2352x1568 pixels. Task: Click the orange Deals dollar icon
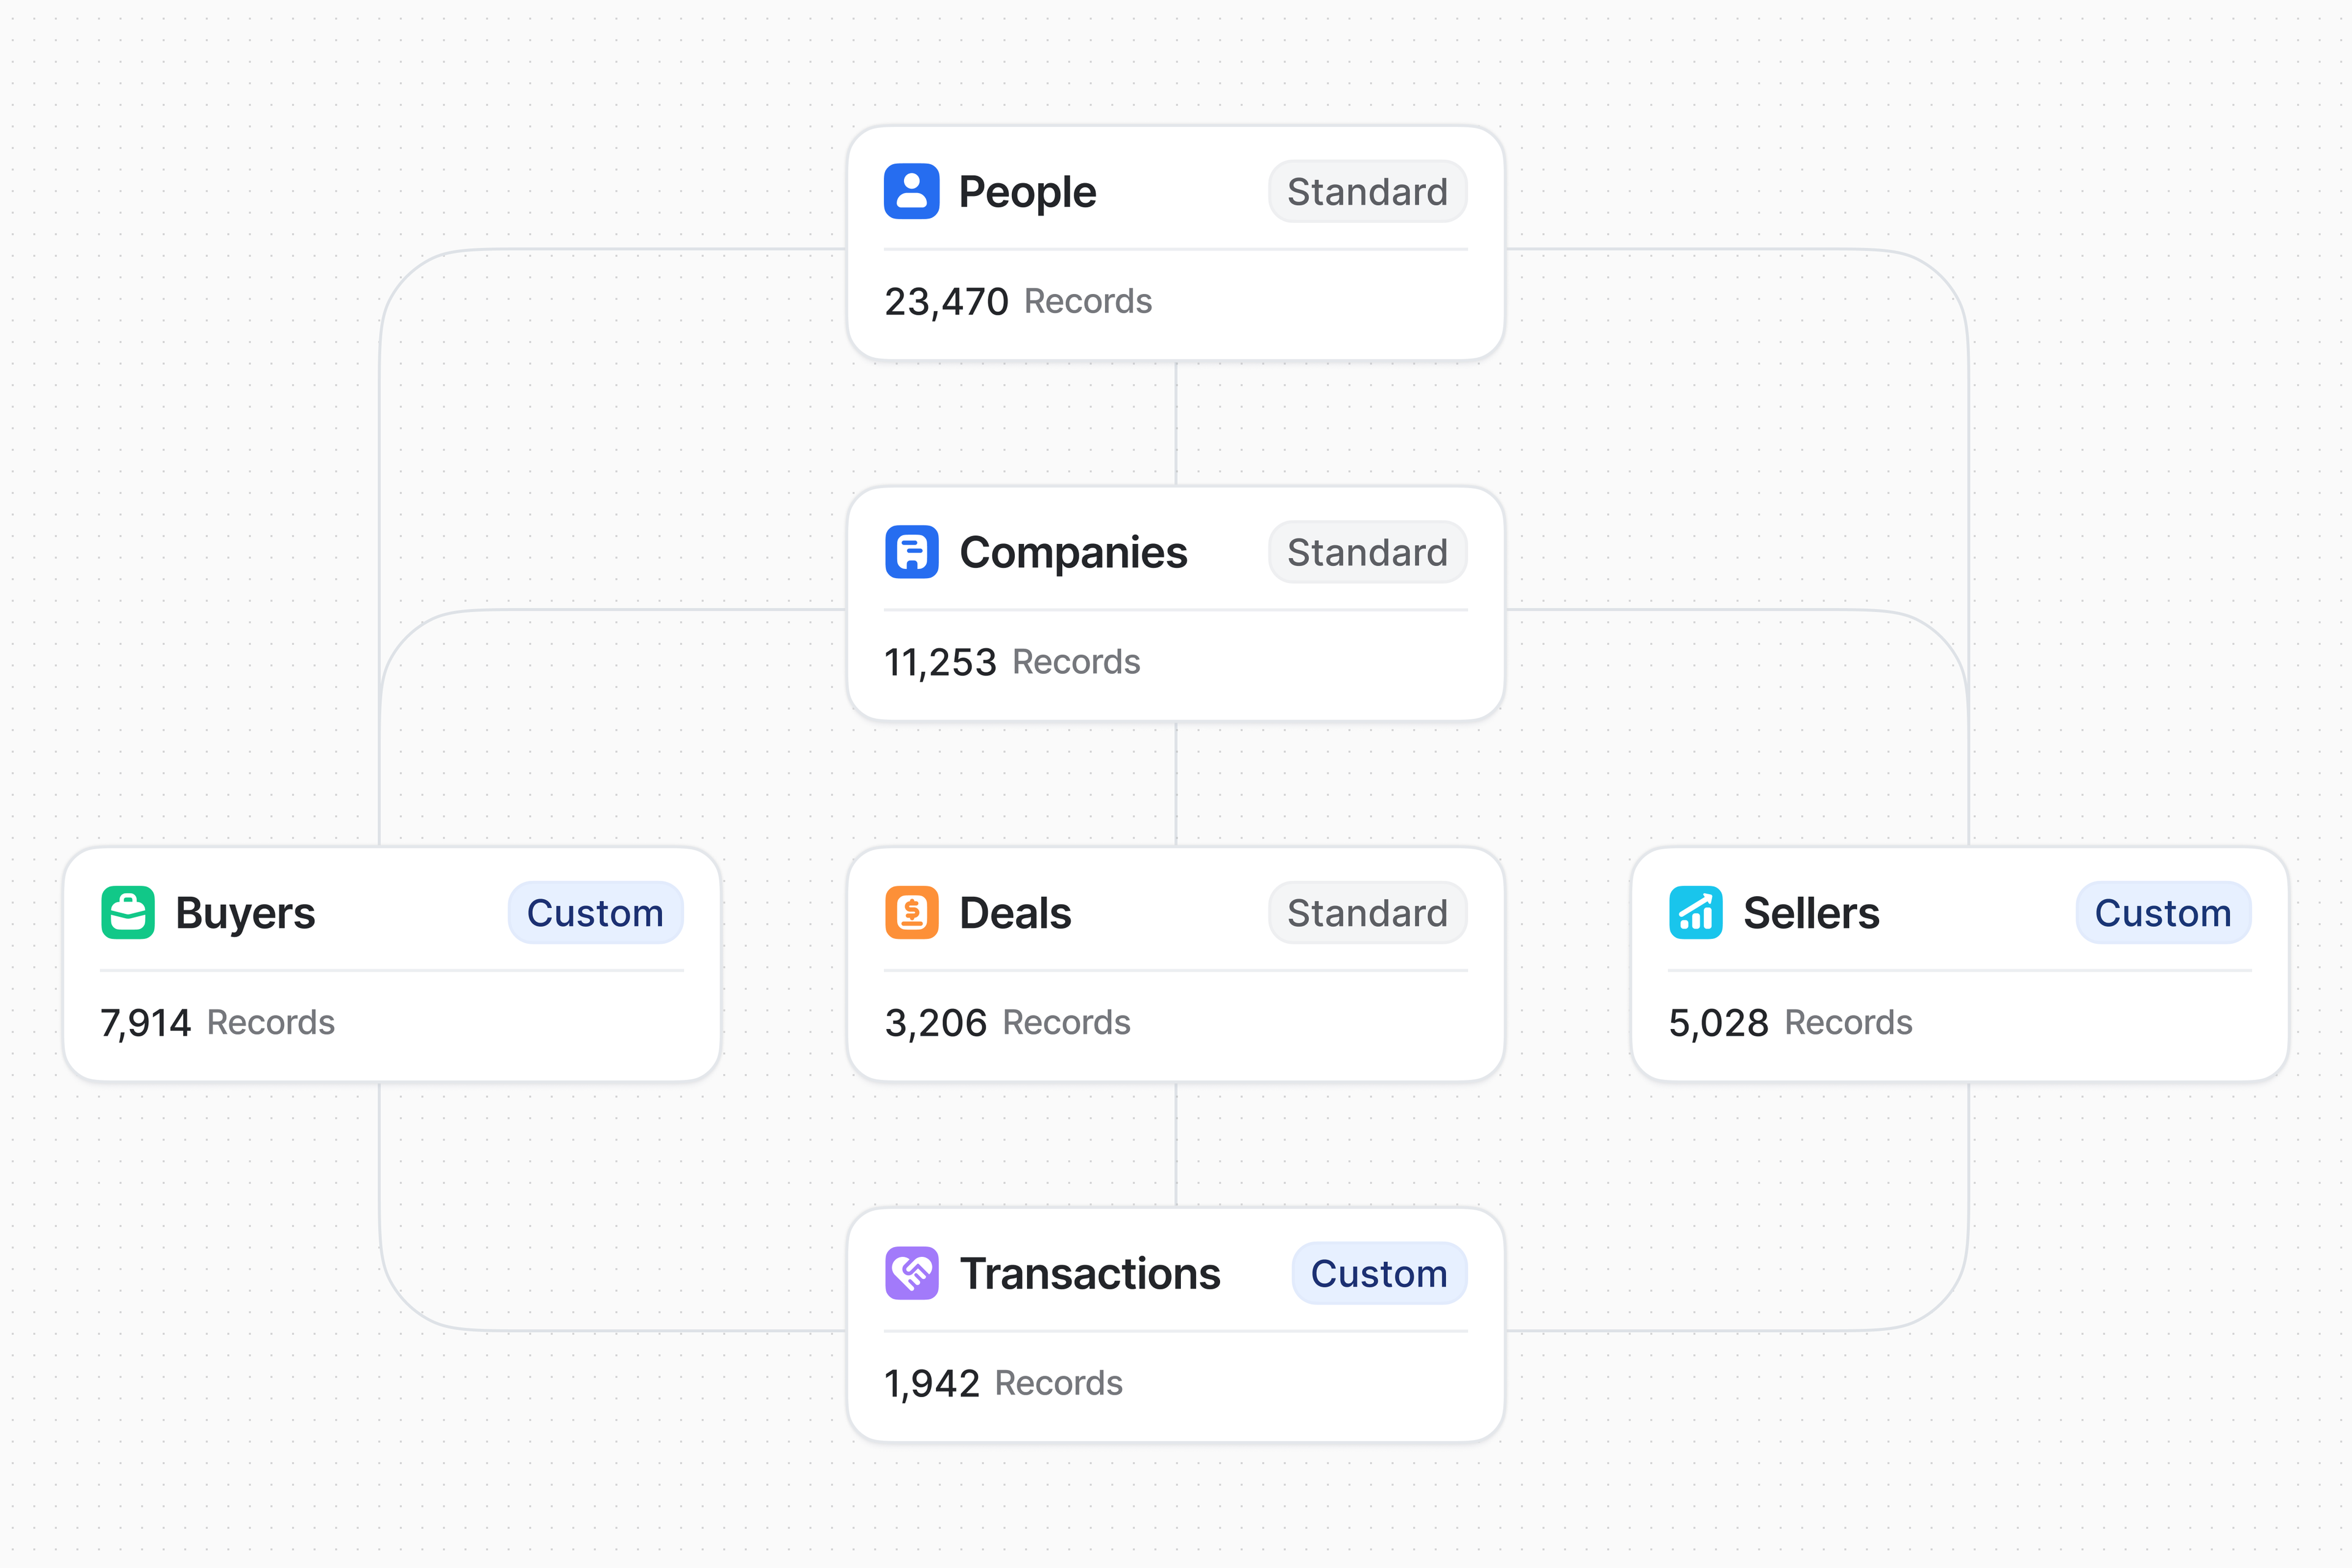(x=911, y=912)
